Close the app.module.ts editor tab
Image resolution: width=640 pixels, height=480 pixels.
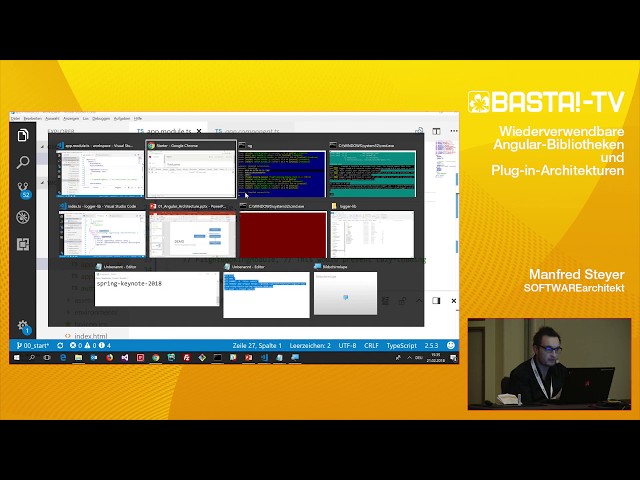point(199,131)
